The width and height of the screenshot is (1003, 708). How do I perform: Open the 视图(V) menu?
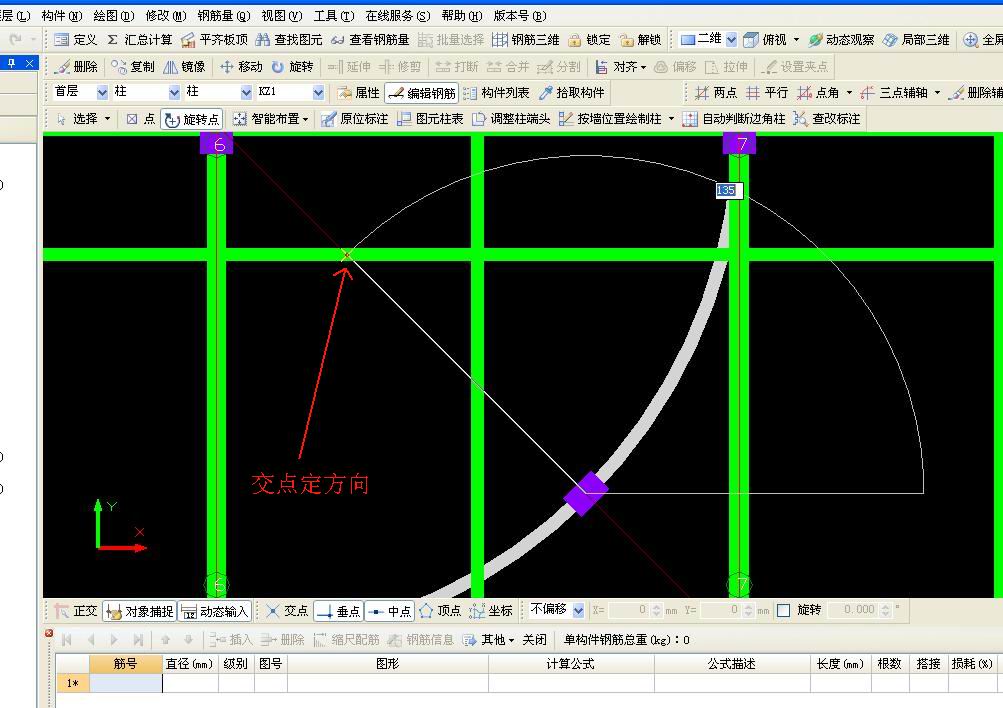281,15
